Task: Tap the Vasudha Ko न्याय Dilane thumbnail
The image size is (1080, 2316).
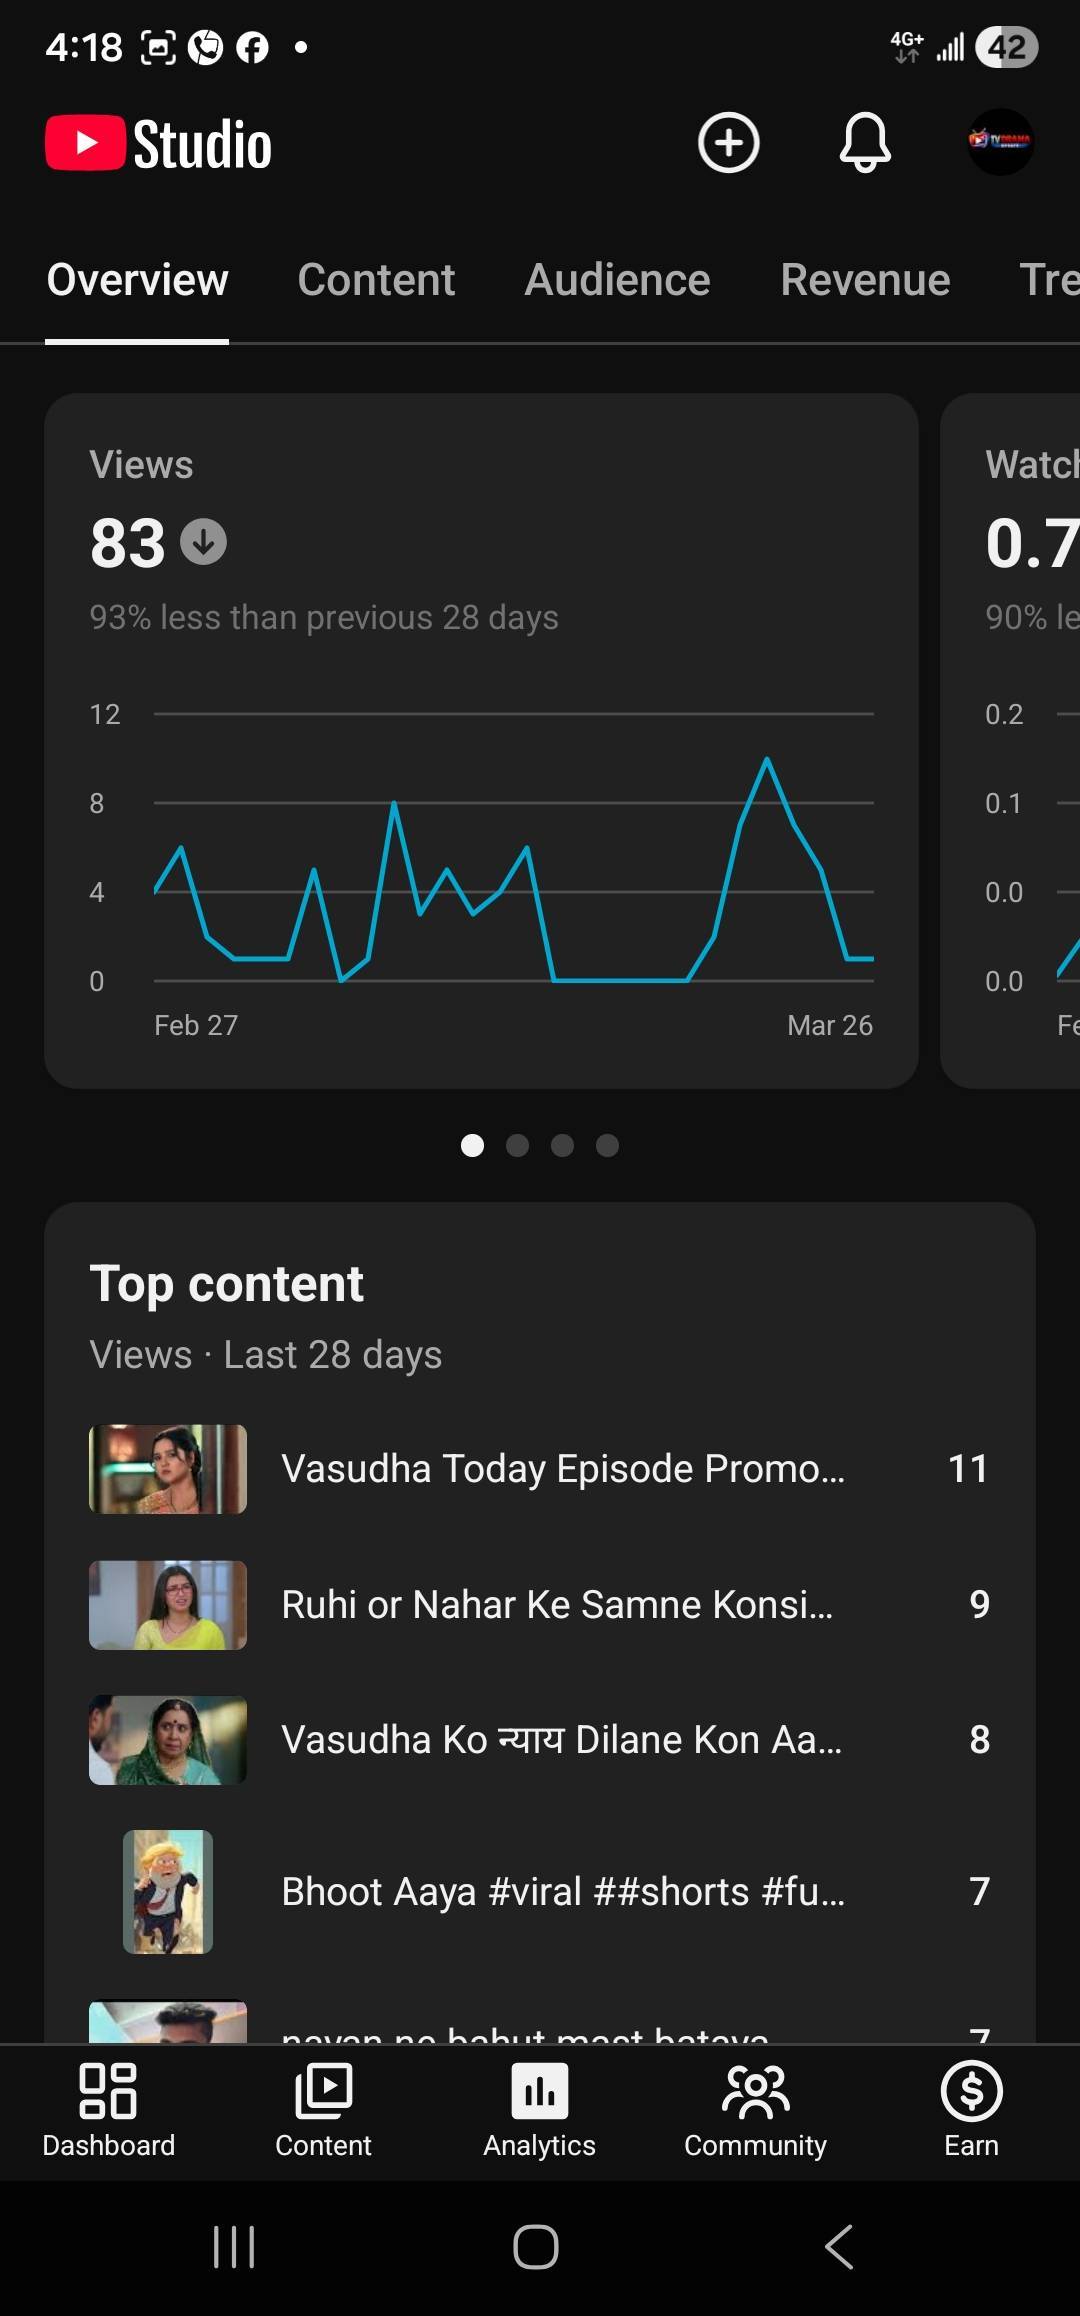Action: pyautogui.click(x=168, y=1740)
